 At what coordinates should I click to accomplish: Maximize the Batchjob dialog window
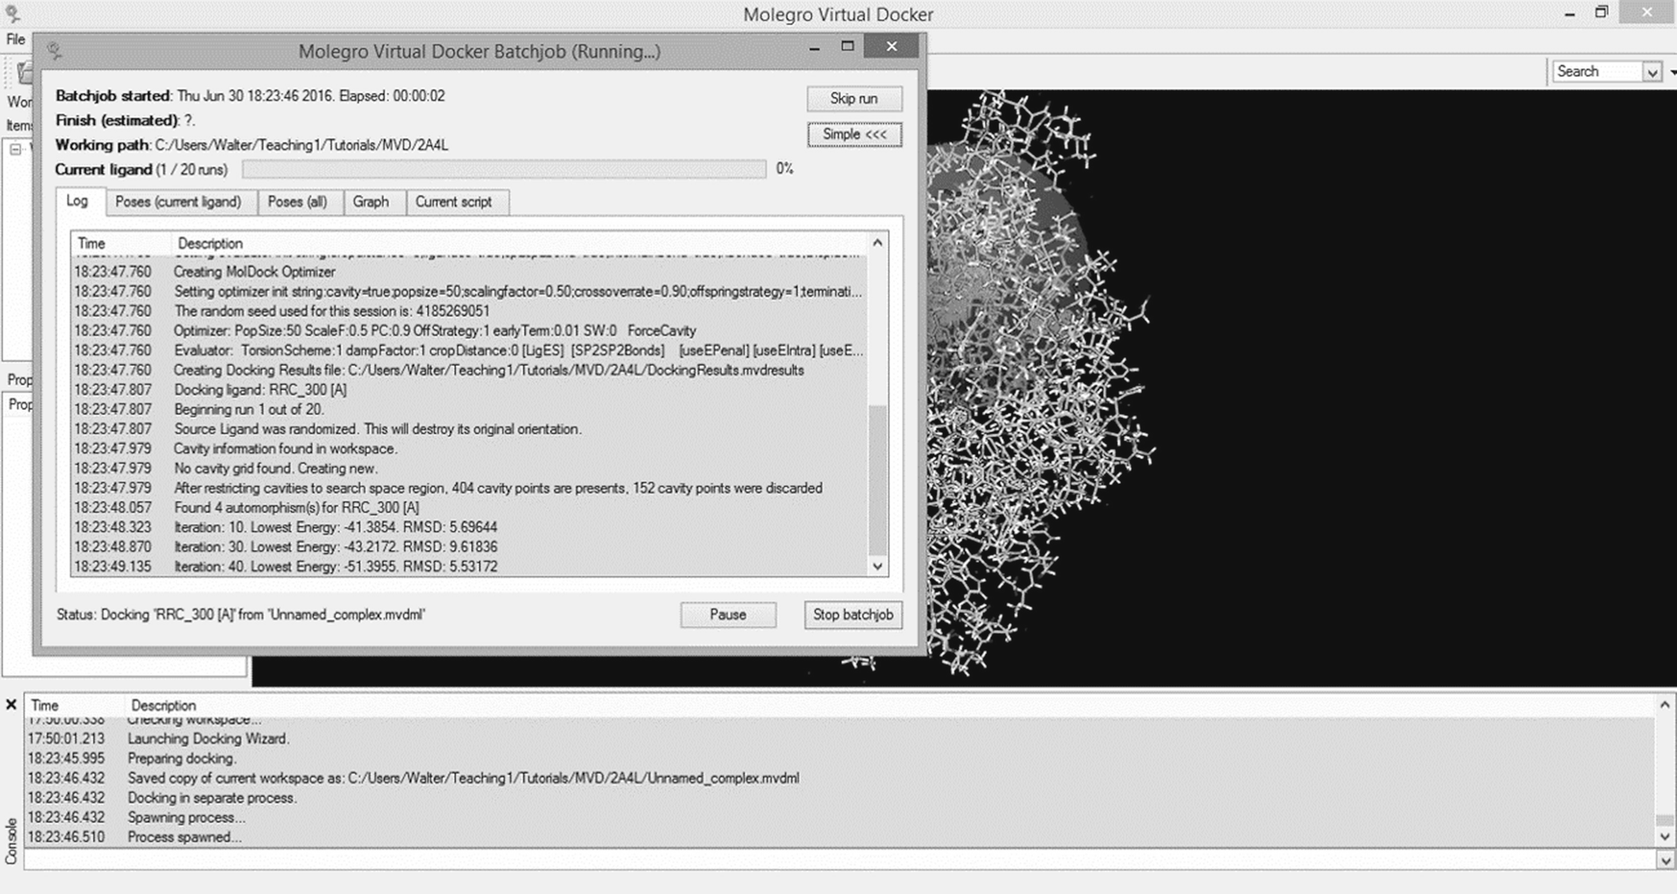click(x=847, y=47)
